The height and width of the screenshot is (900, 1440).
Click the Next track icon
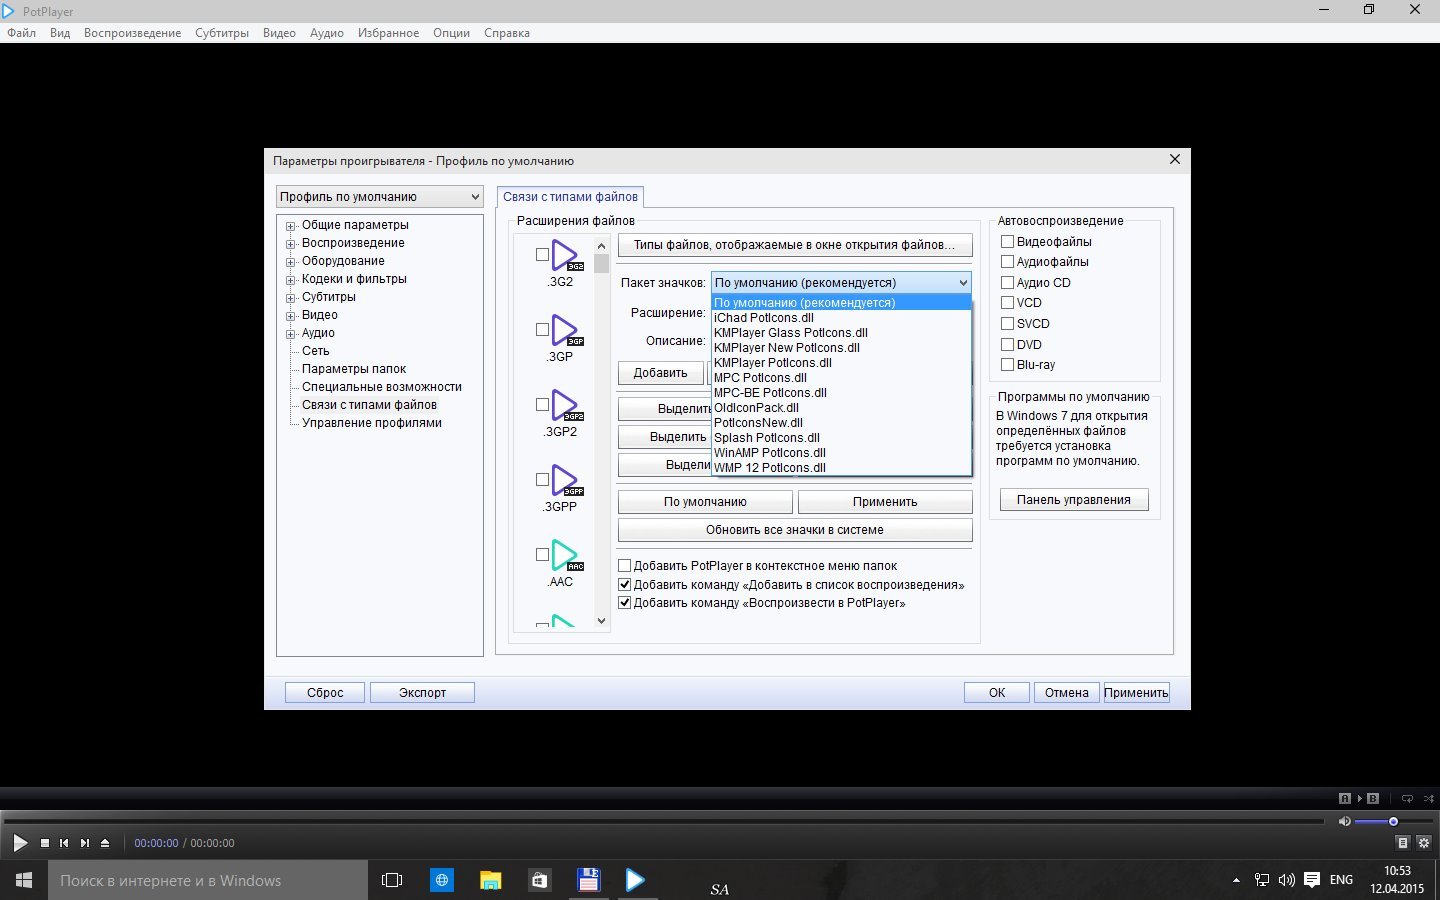point(85,843)
